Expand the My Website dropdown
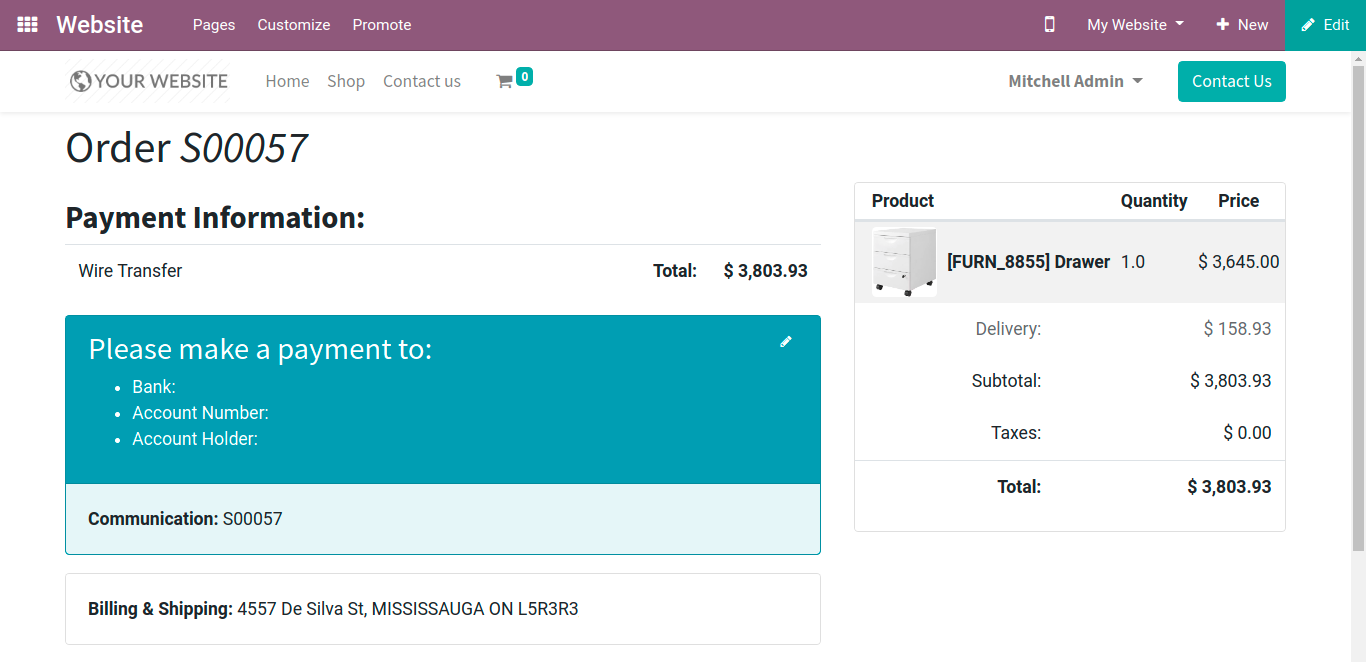 coord(1135,25)
